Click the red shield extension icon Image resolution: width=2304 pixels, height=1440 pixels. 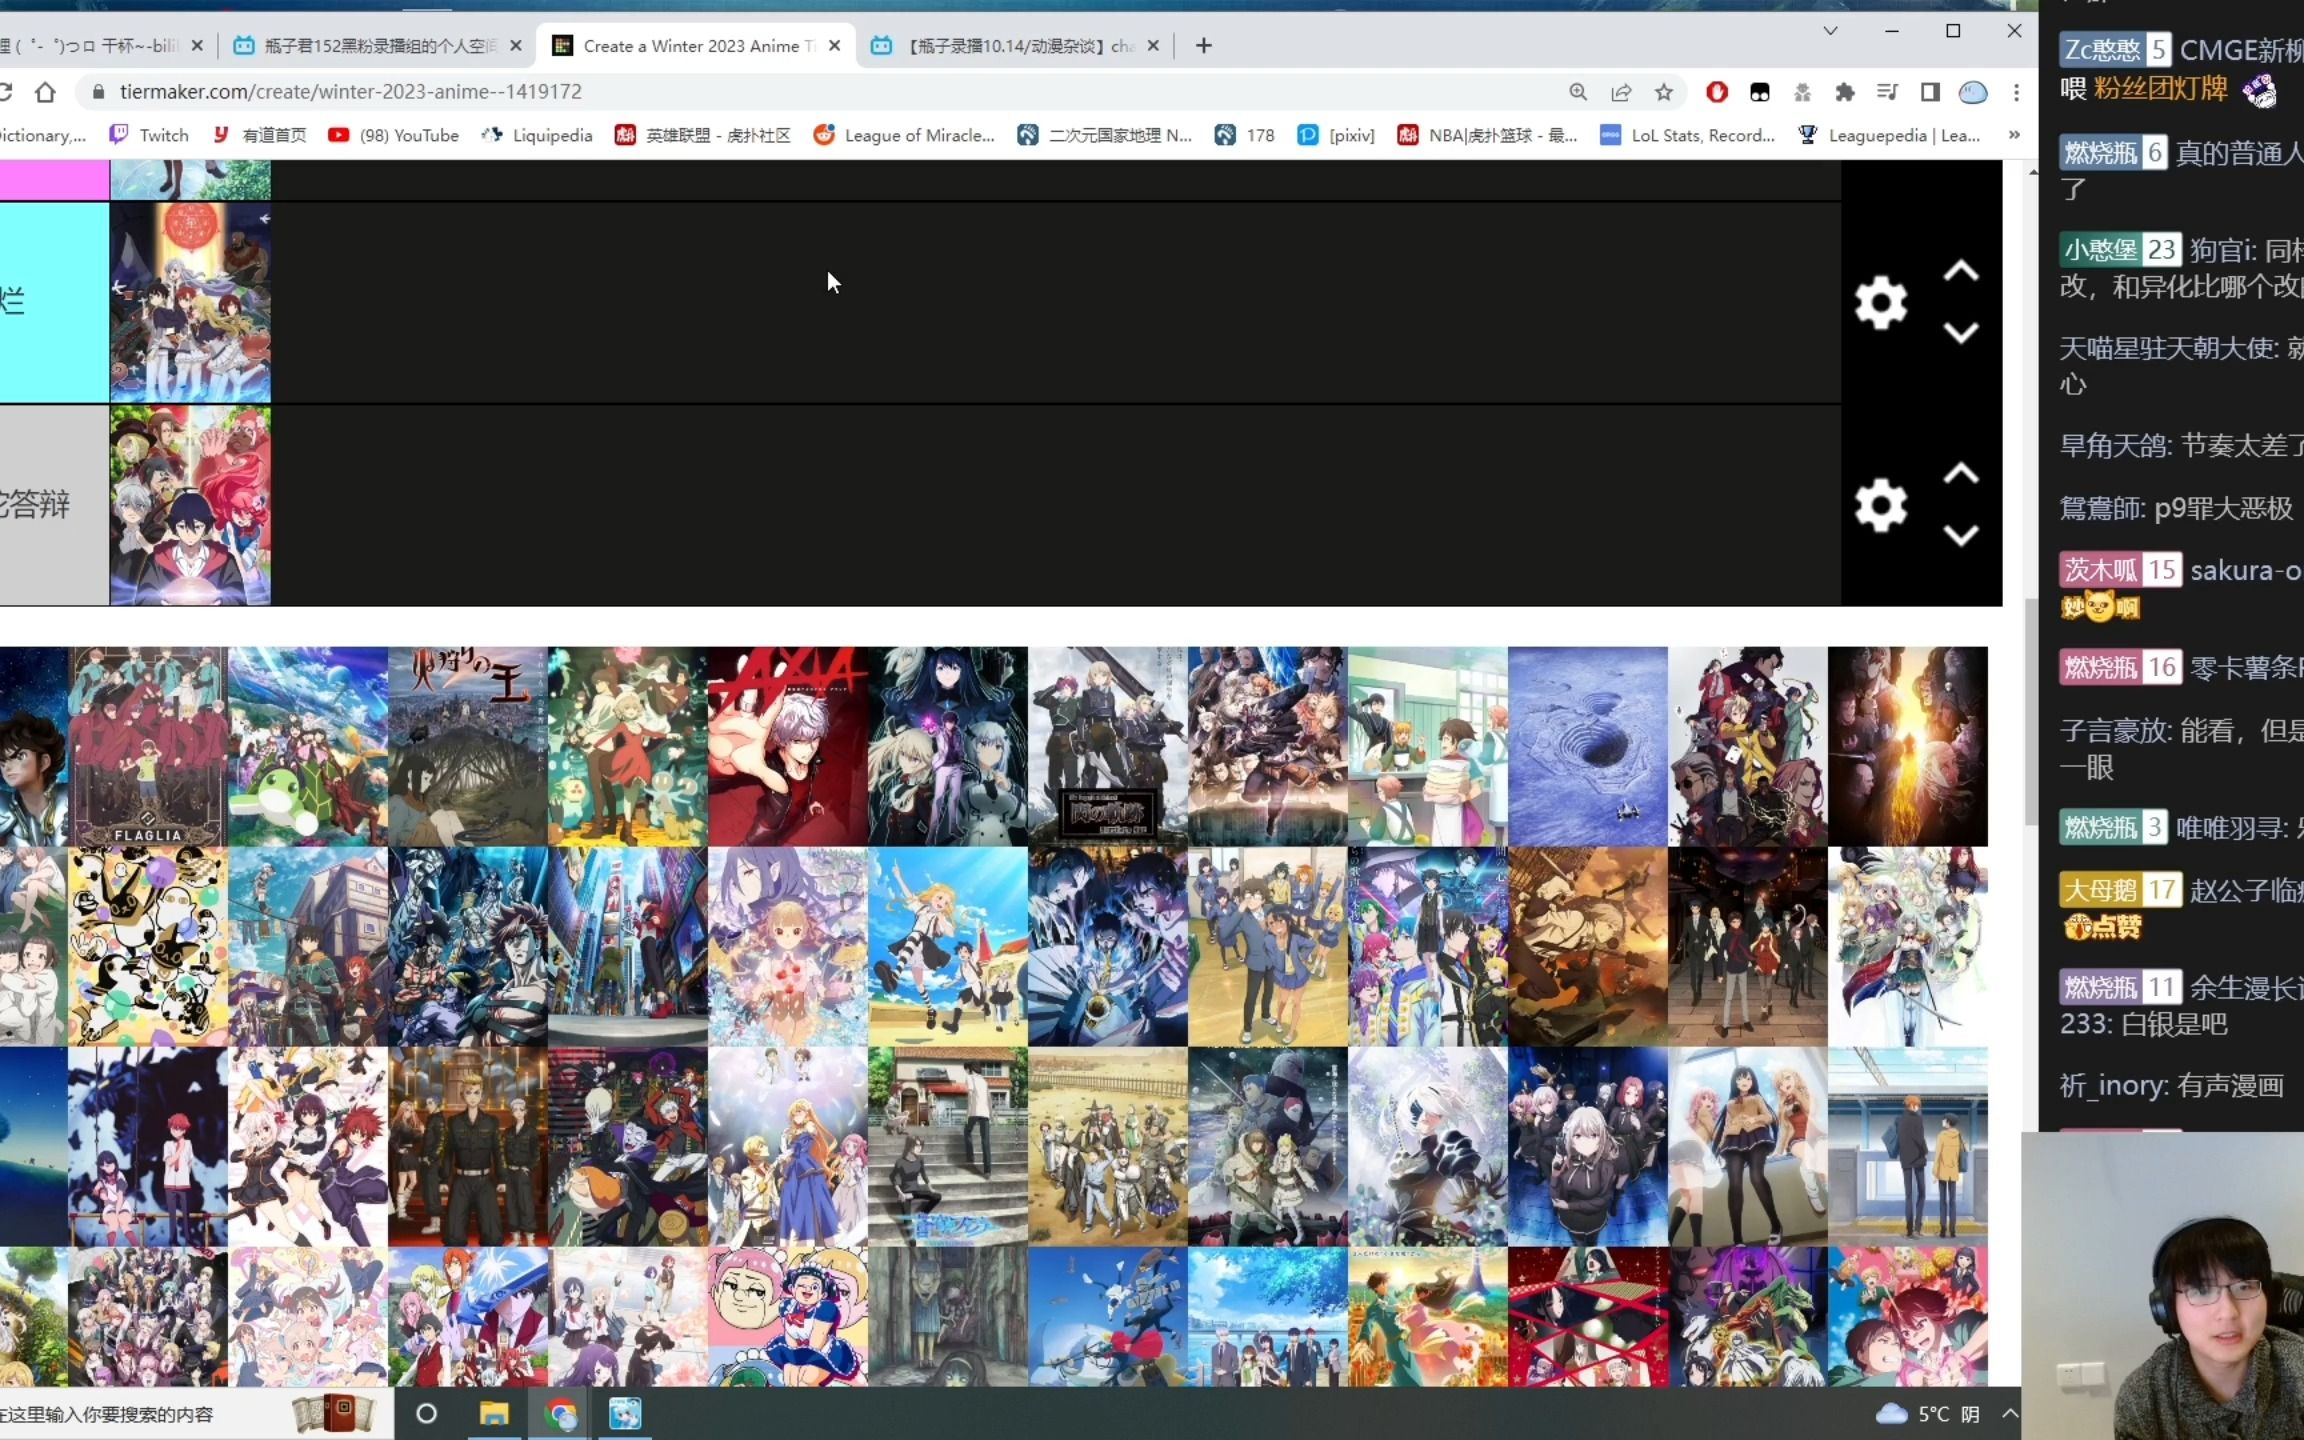click(x=1717, y=92)
